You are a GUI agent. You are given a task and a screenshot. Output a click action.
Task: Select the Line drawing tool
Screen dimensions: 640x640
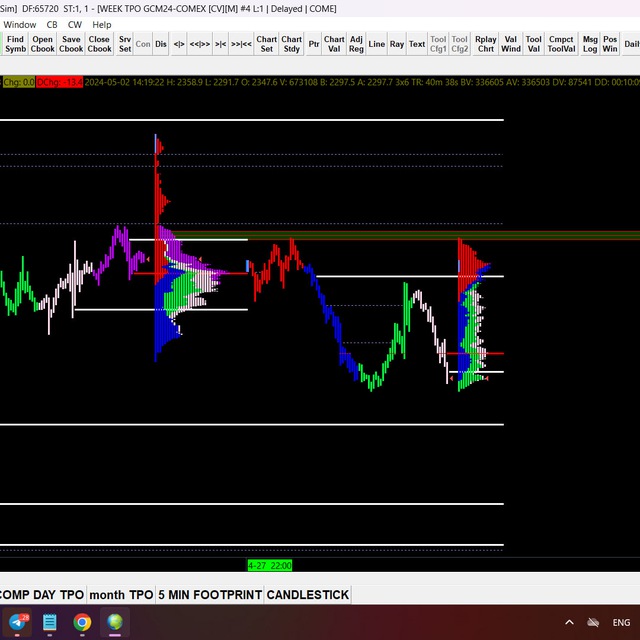tap(376, 44)
